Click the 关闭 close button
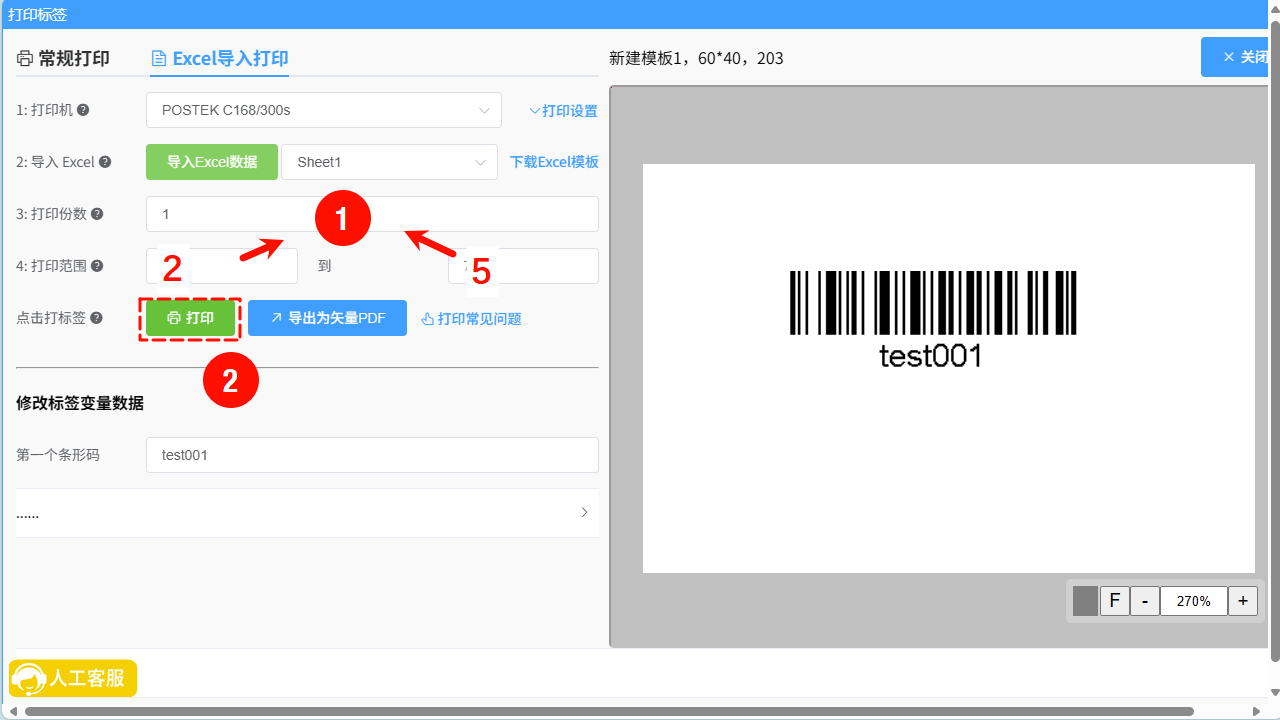This screenshot has height=720, width=1280. click(1236, 58)
